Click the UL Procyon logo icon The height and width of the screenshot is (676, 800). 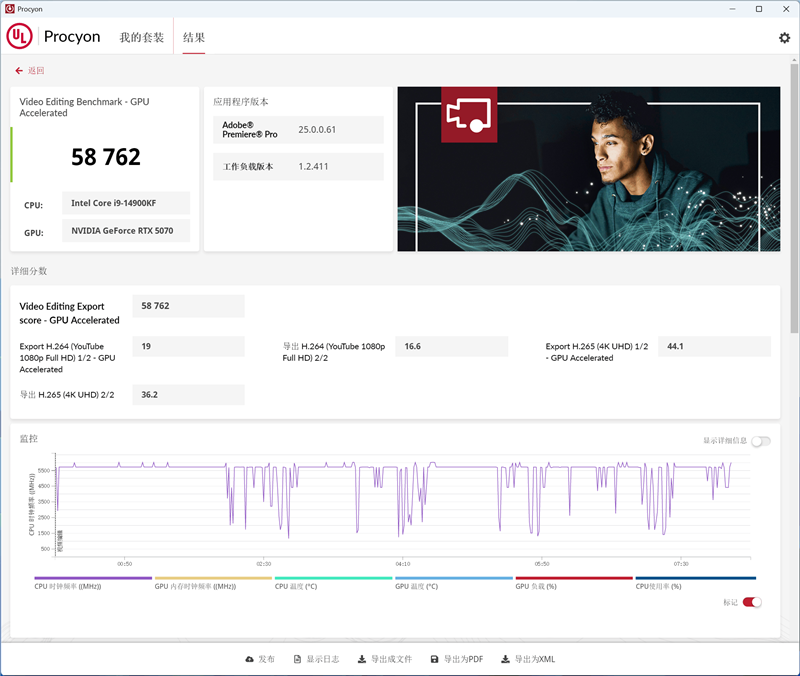point(20,36)
